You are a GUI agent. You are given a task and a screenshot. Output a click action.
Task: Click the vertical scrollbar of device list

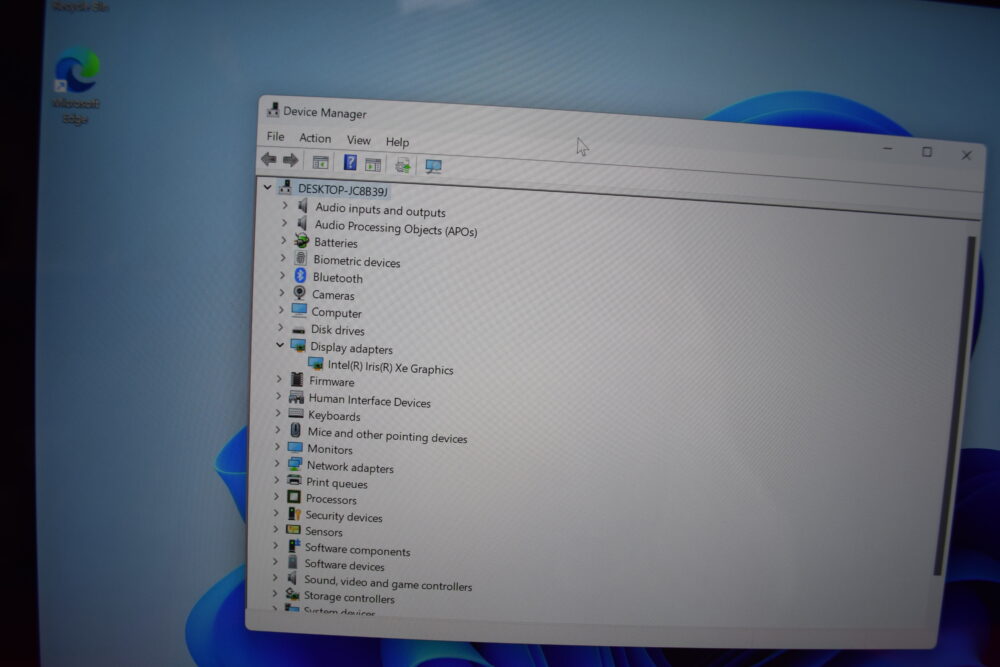tap(955, 406)
